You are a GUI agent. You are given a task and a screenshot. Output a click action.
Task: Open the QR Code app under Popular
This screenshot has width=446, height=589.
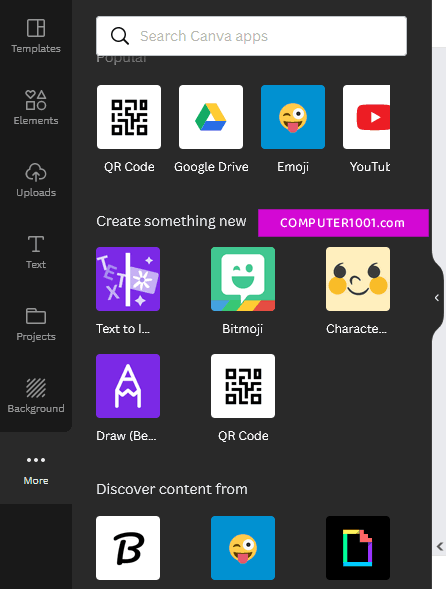click(x=129, y=117)
